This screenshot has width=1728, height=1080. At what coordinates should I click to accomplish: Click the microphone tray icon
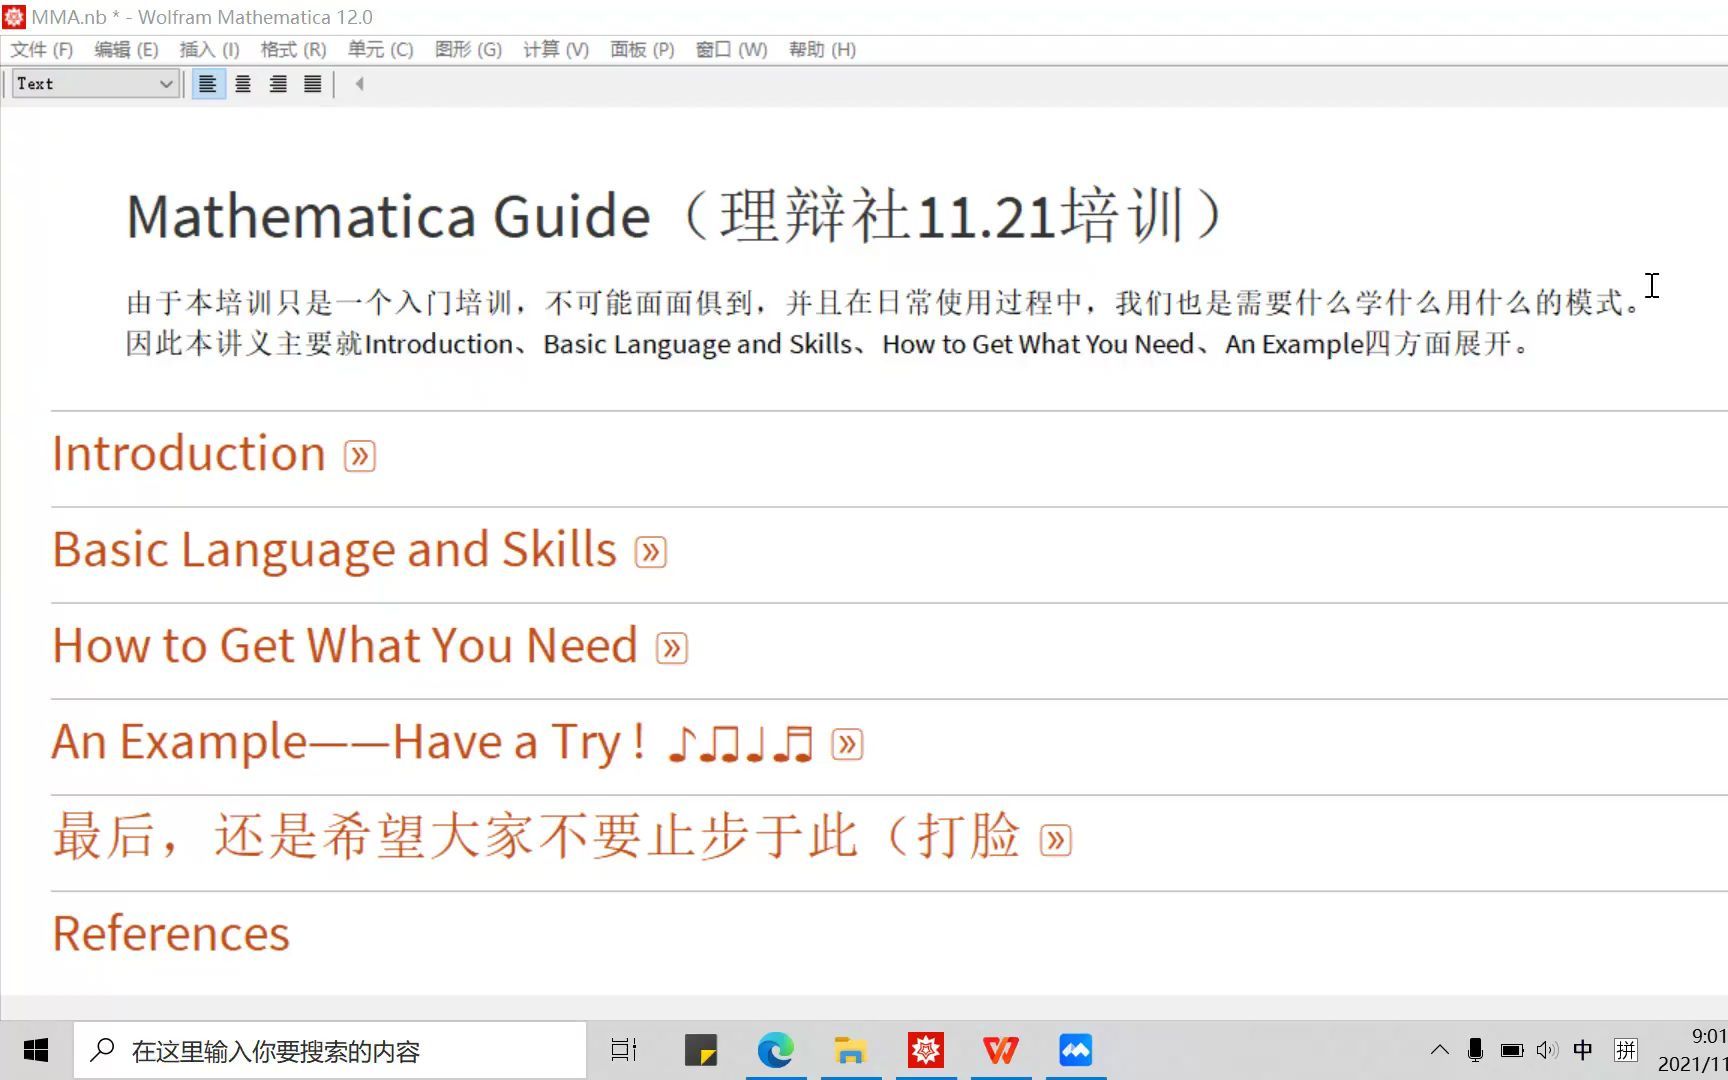1475,1050
